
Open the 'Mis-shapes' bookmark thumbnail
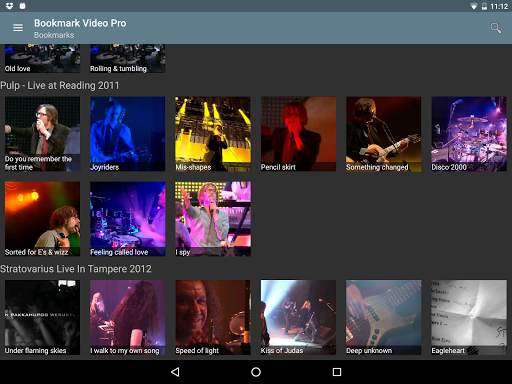point(213,134)
